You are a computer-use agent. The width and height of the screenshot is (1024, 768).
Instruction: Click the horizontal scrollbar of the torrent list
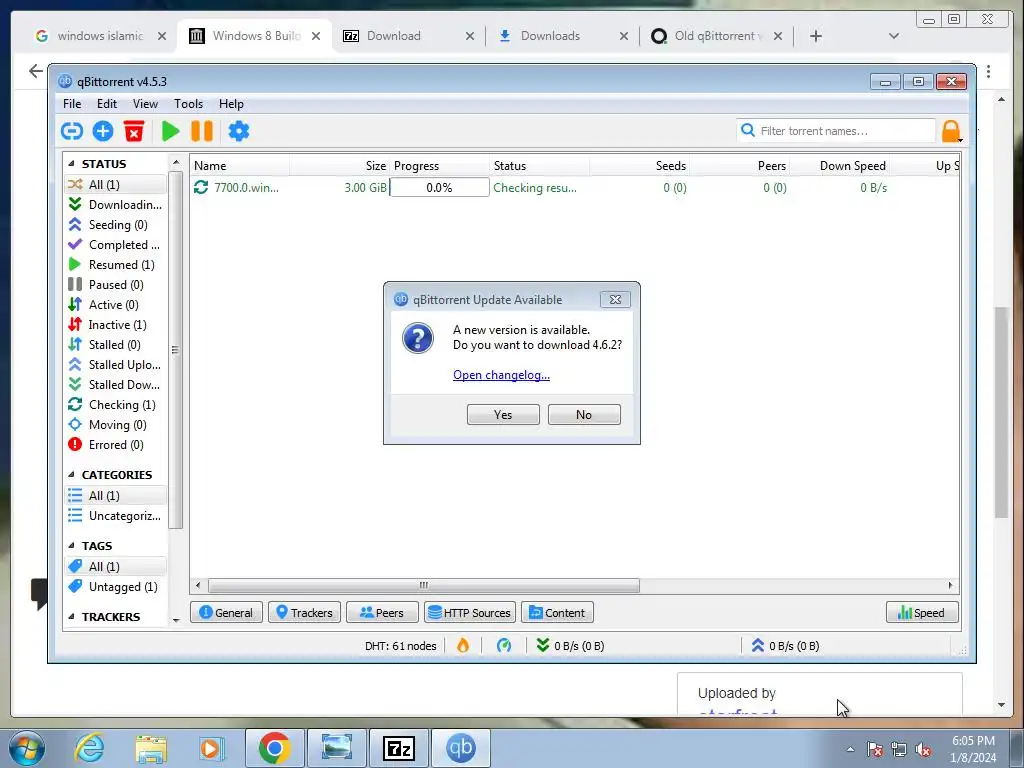pyautogui.click(x=423, y=585)
